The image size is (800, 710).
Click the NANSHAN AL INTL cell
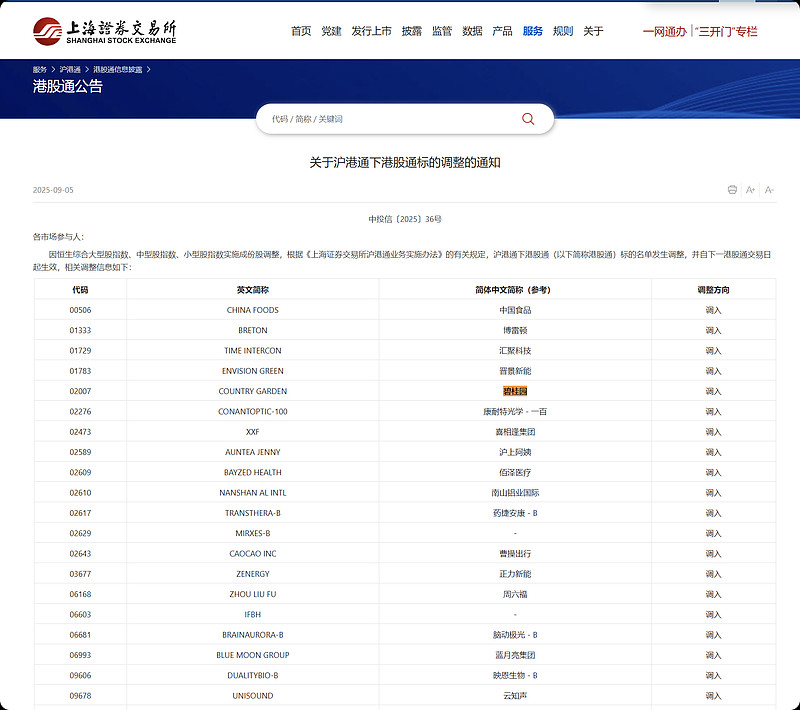253,493
